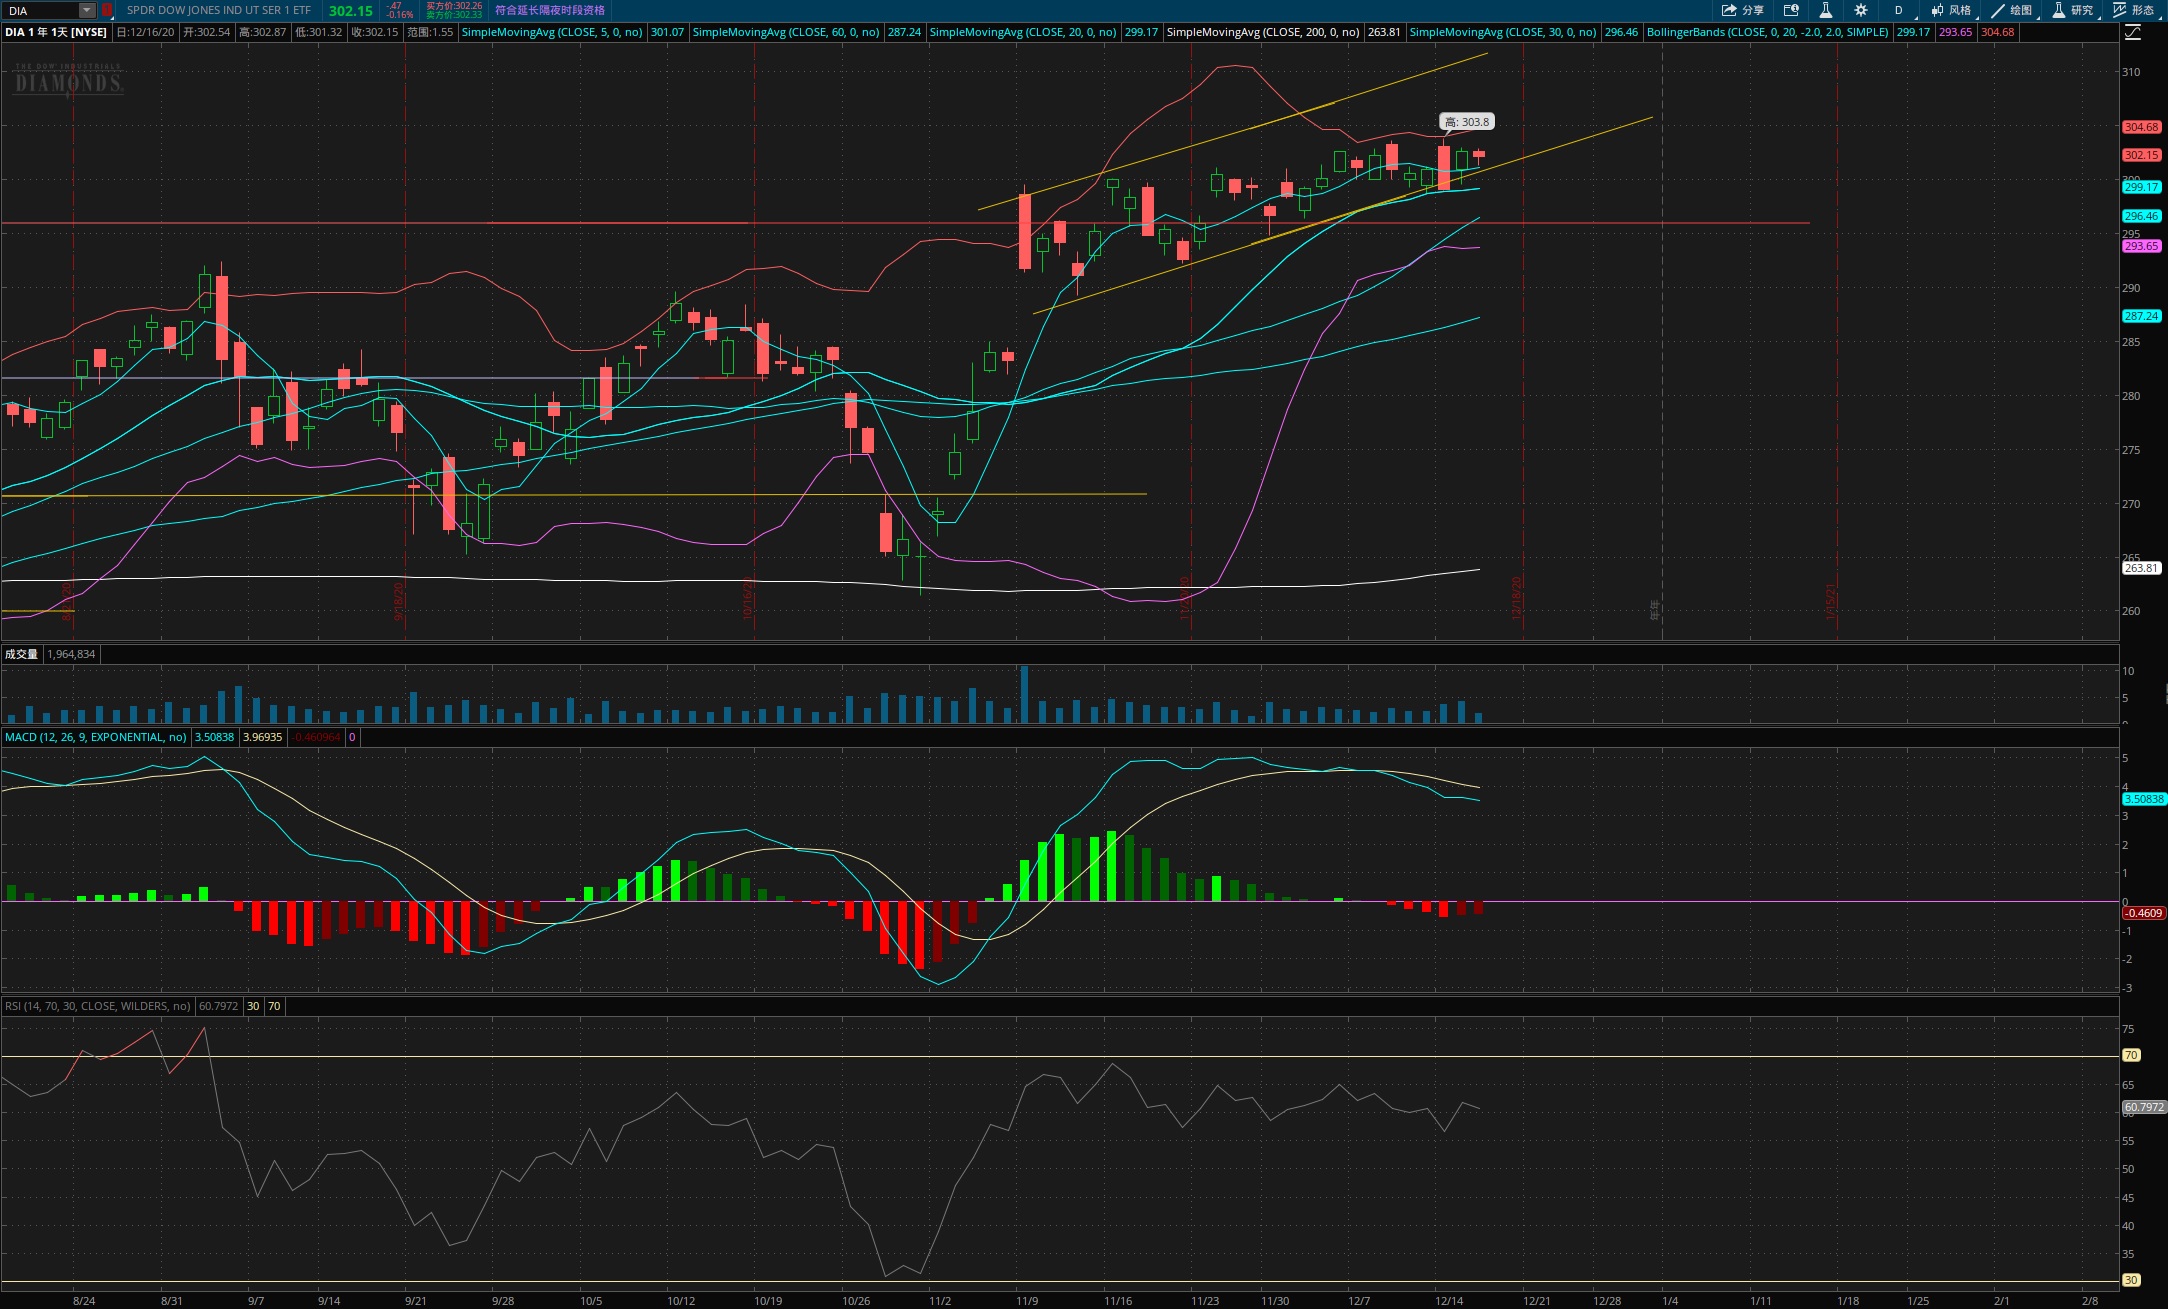
Task: Select SimpleMovingAvg (CLOSE, 20, 0, no) study label
Action: tap(1023, 32)
